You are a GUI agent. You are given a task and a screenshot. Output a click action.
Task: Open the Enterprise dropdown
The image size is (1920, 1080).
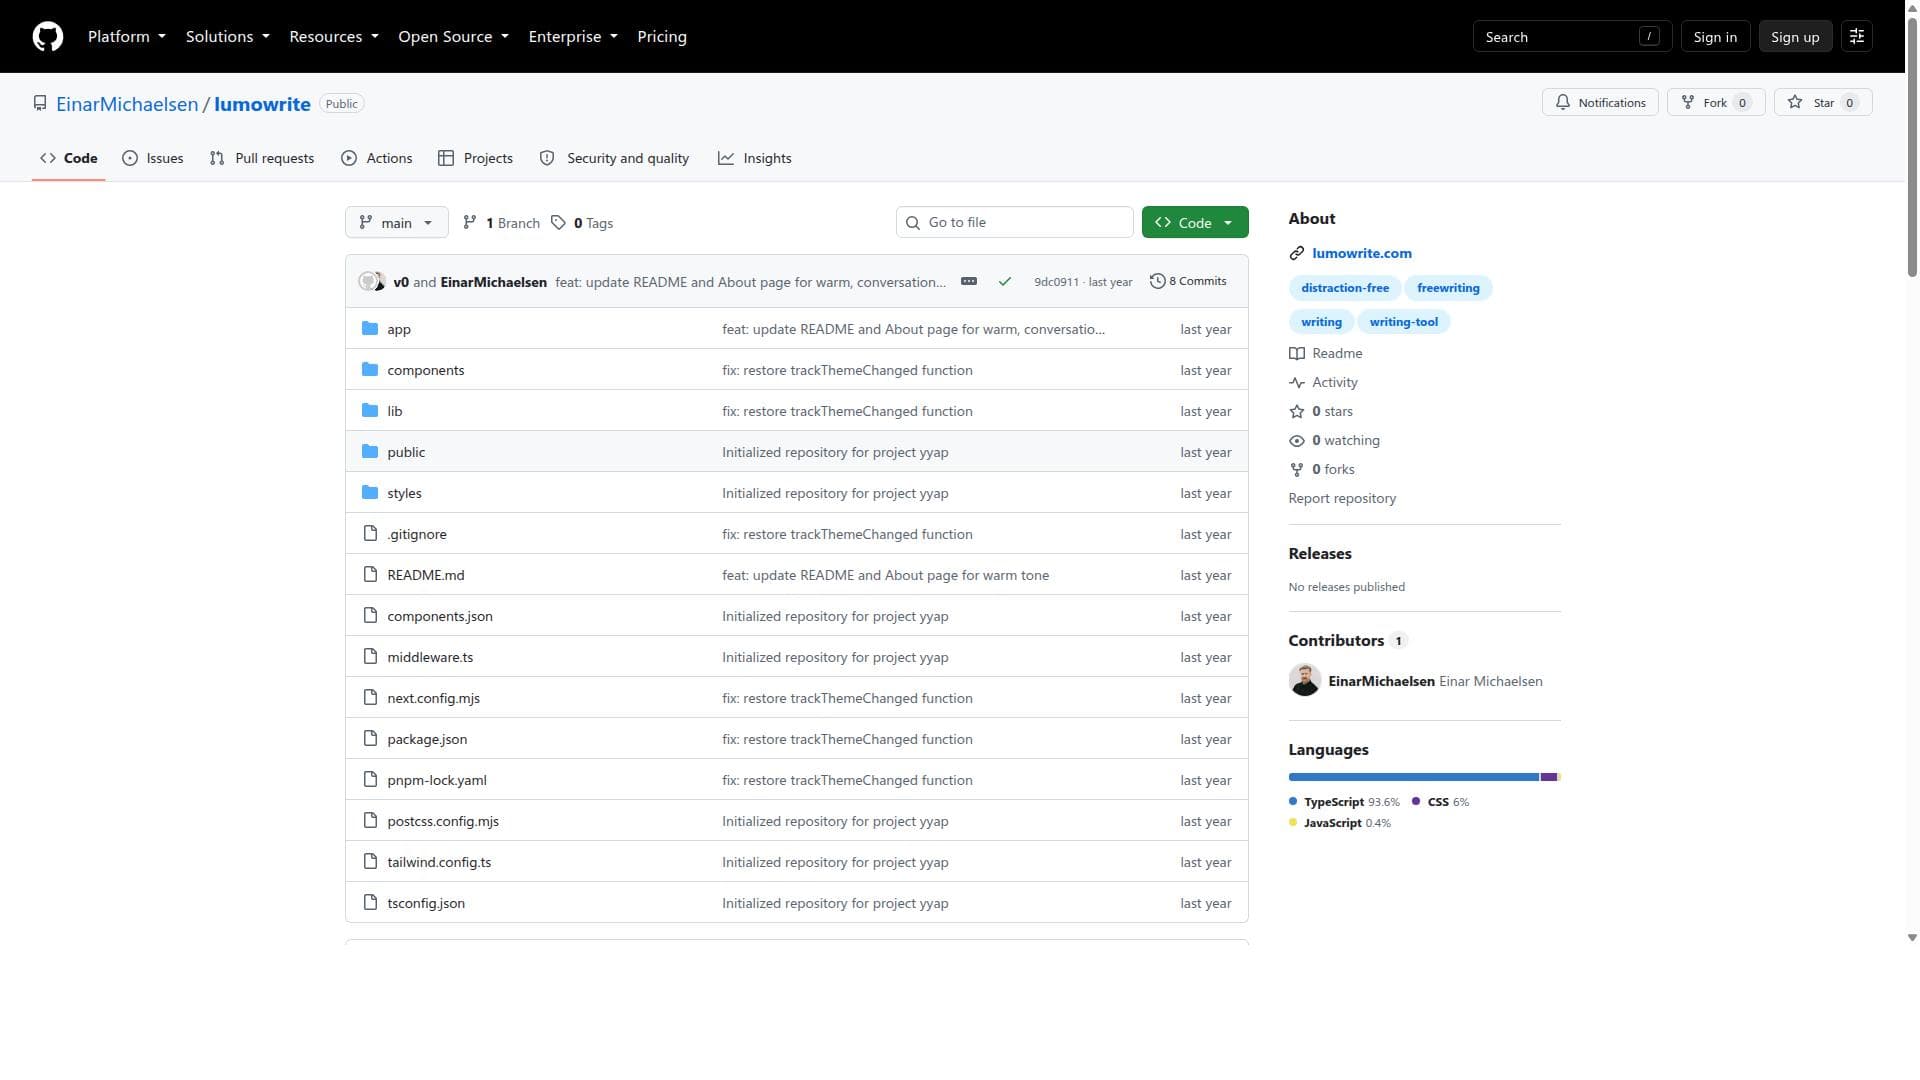pos(573,37)
